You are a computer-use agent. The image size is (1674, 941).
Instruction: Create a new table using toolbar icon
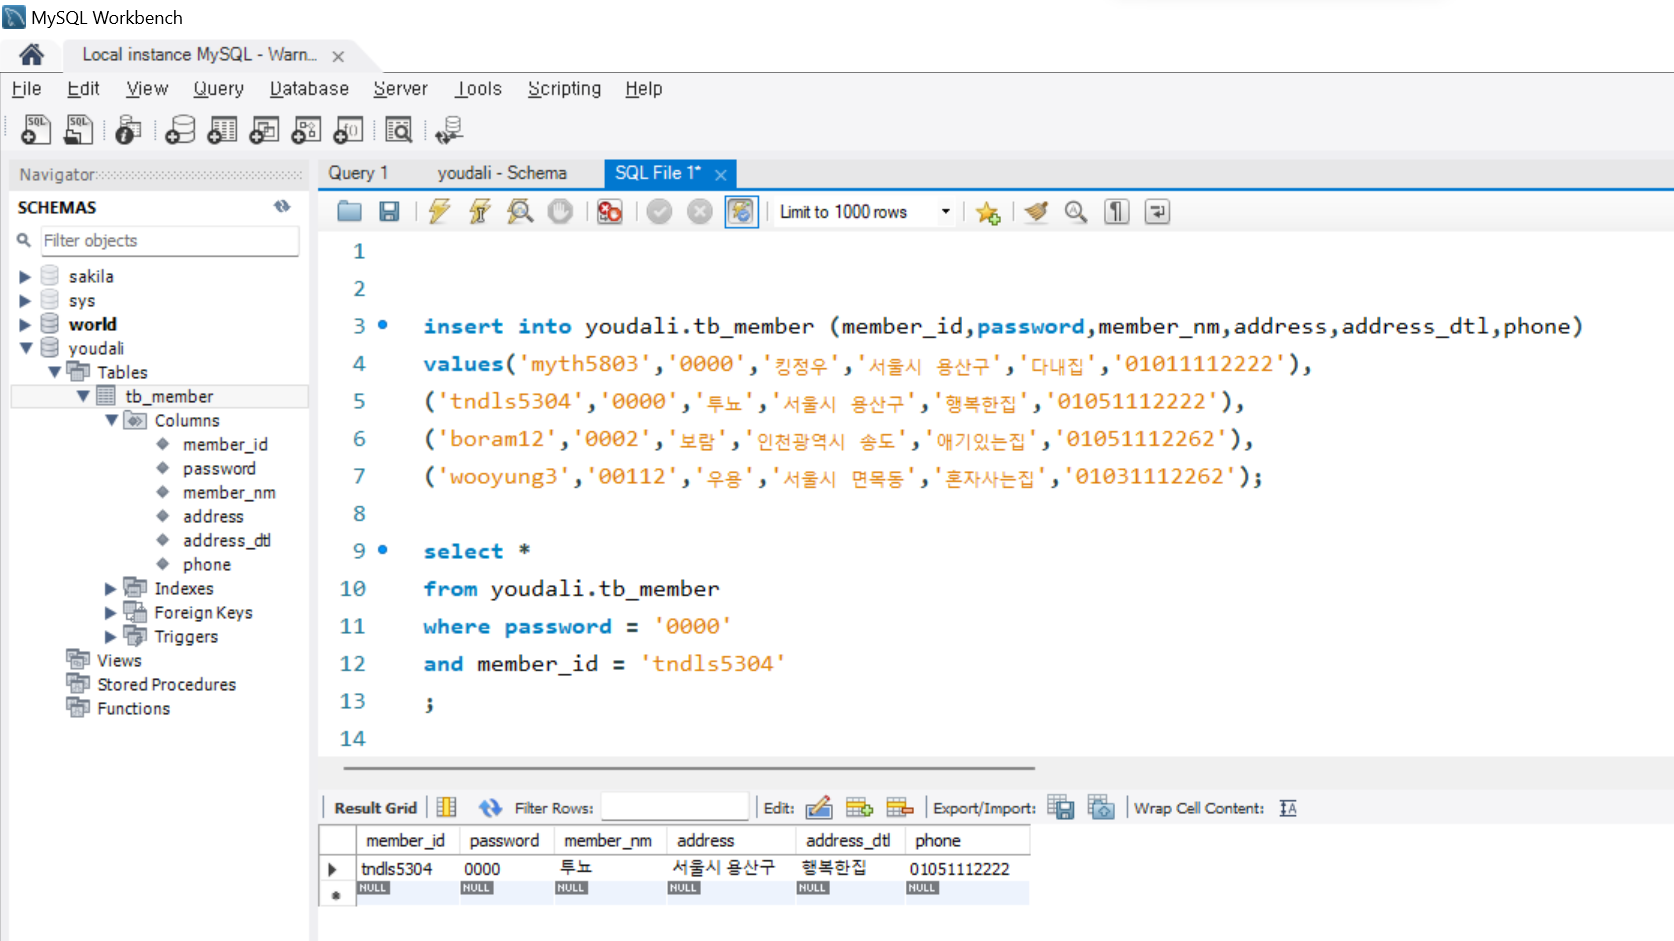click(222, 129)
